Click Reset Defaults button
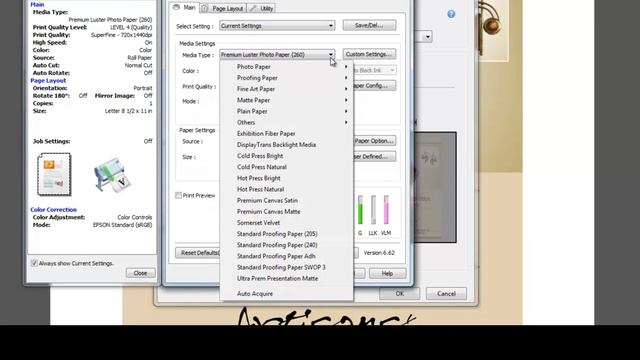This screenshot has width=640, height=360. click(198, 253)
